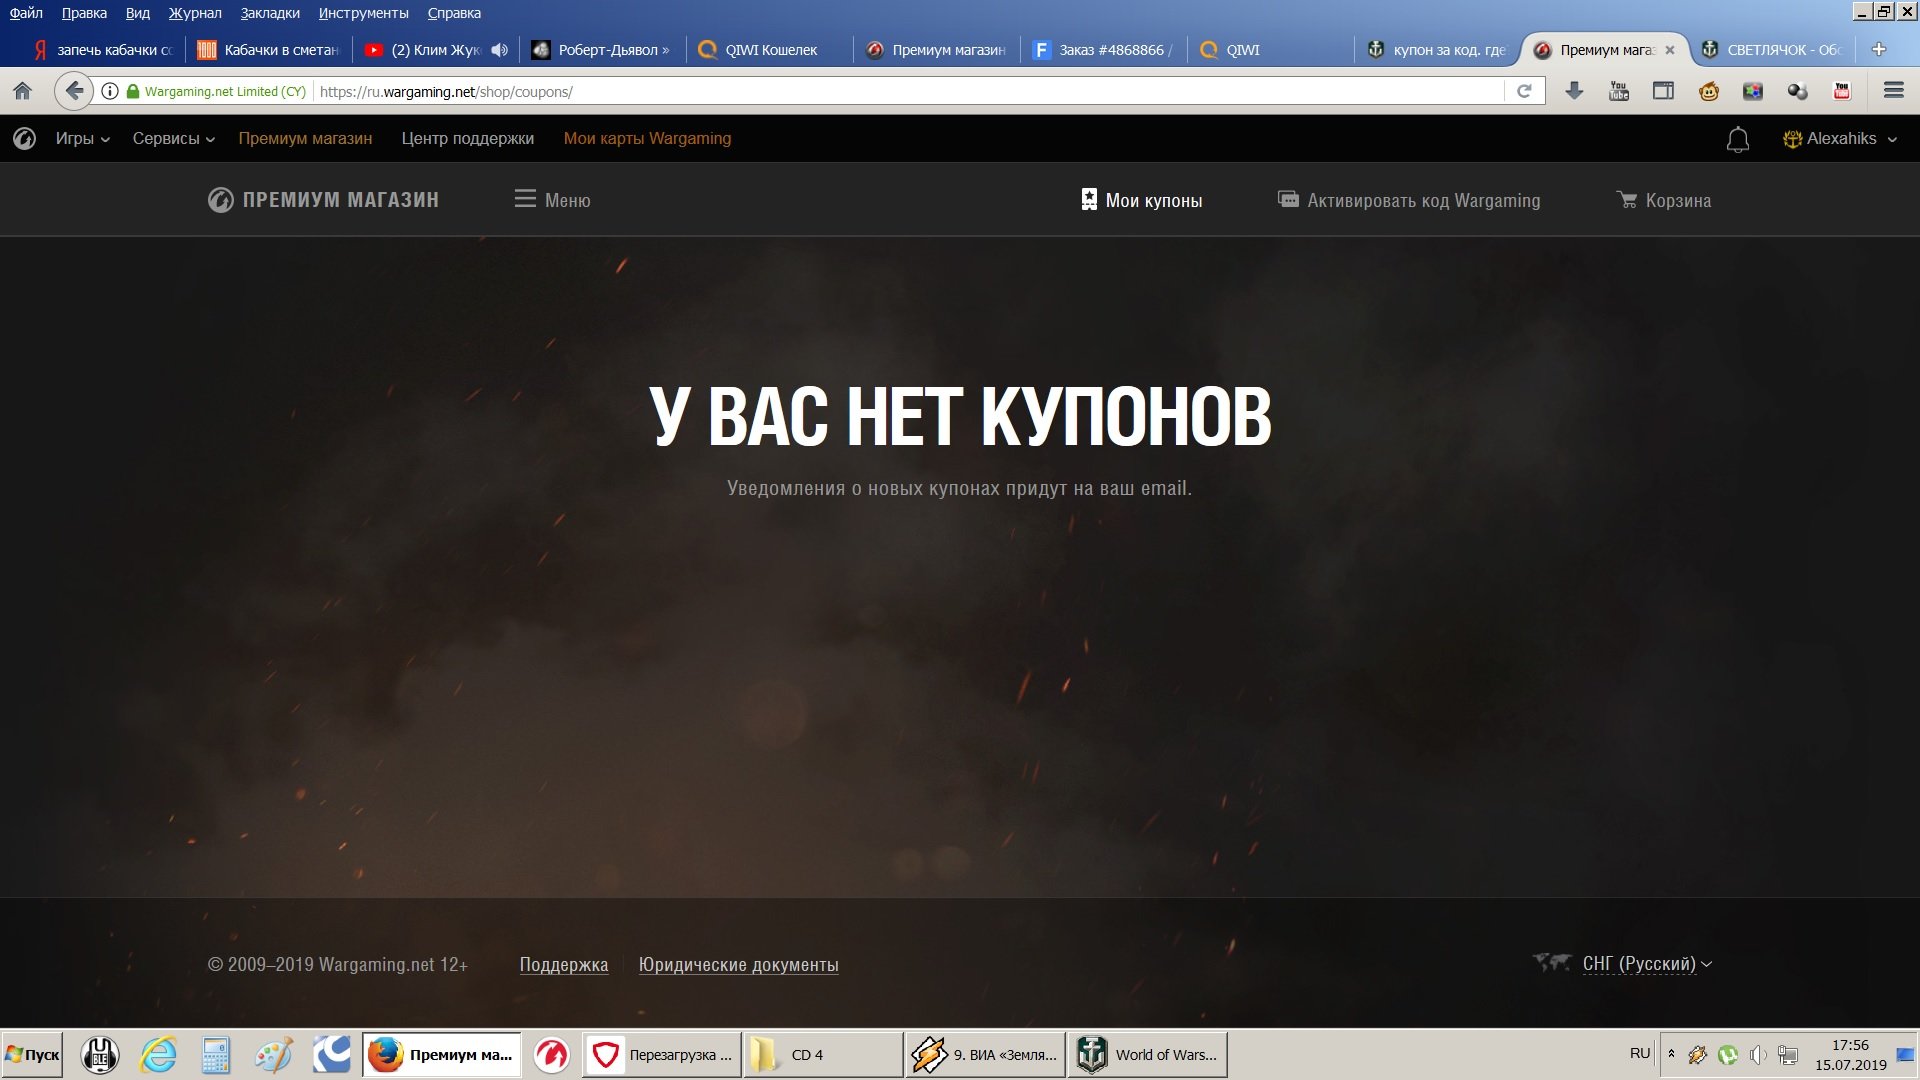The width and height of the screenshot is (1920, 1080).
Task: Switch to the СВЕТЛЯЧОК tab
Action: pos(1773,50)
